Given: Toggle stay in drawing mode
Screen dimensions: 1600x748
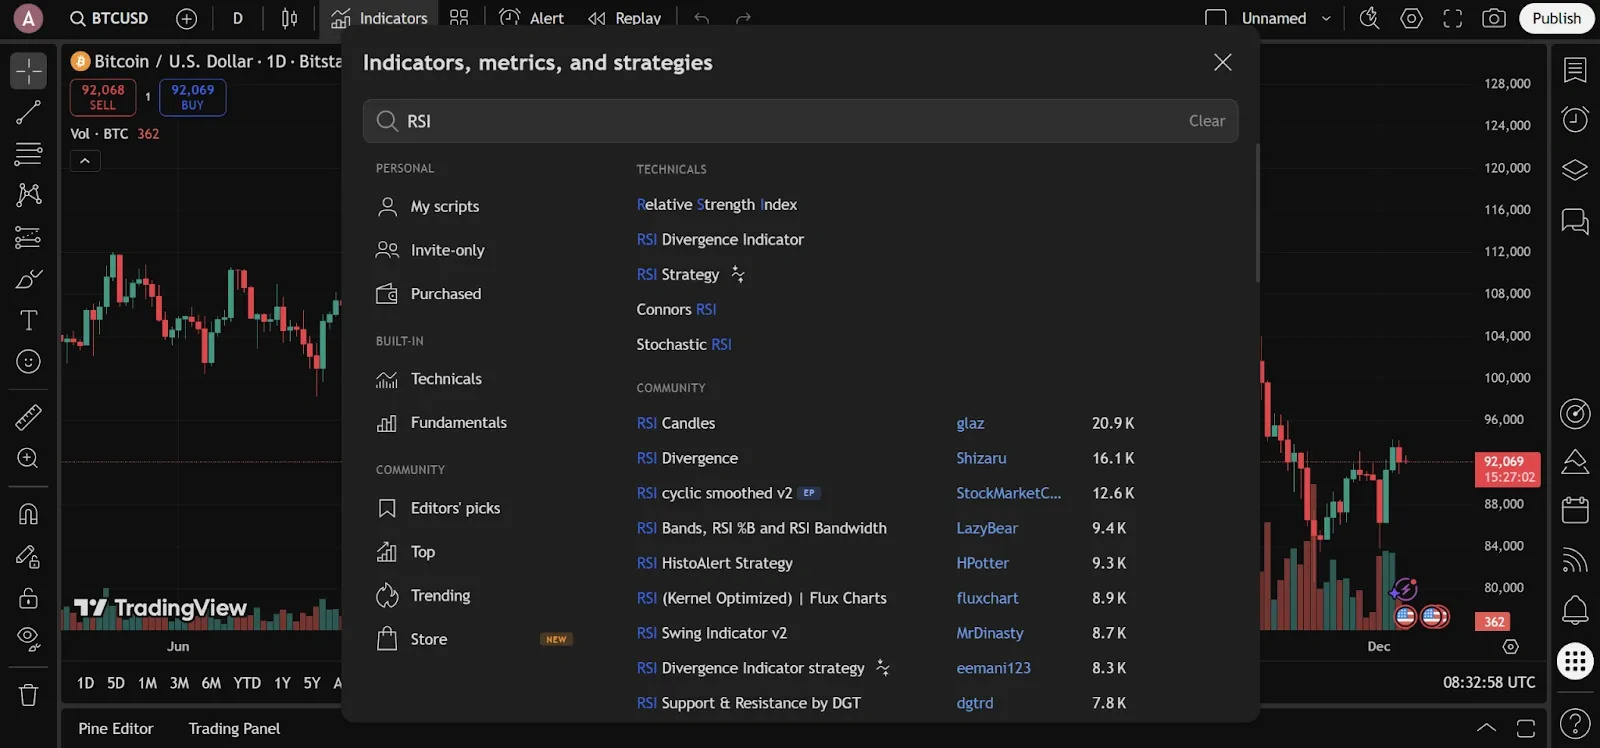Looking at the screenshot, I should point(29,556).
